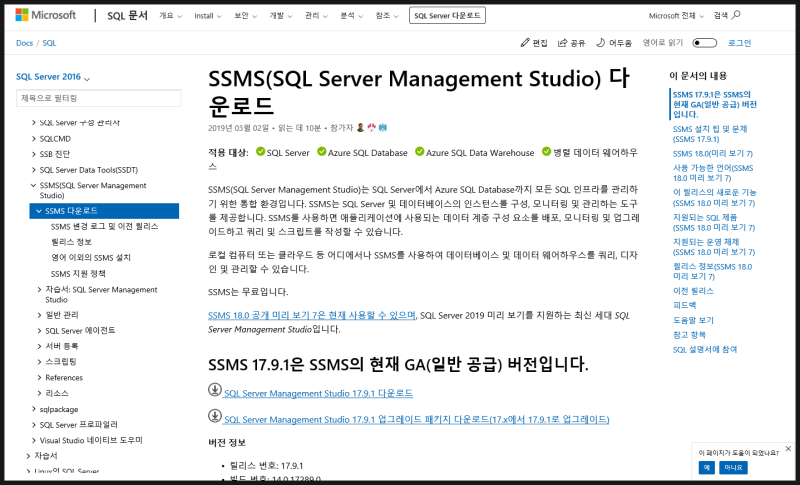Click the title filter input field
The height and width of the screenshot is (485, 800).
point(98,98)
